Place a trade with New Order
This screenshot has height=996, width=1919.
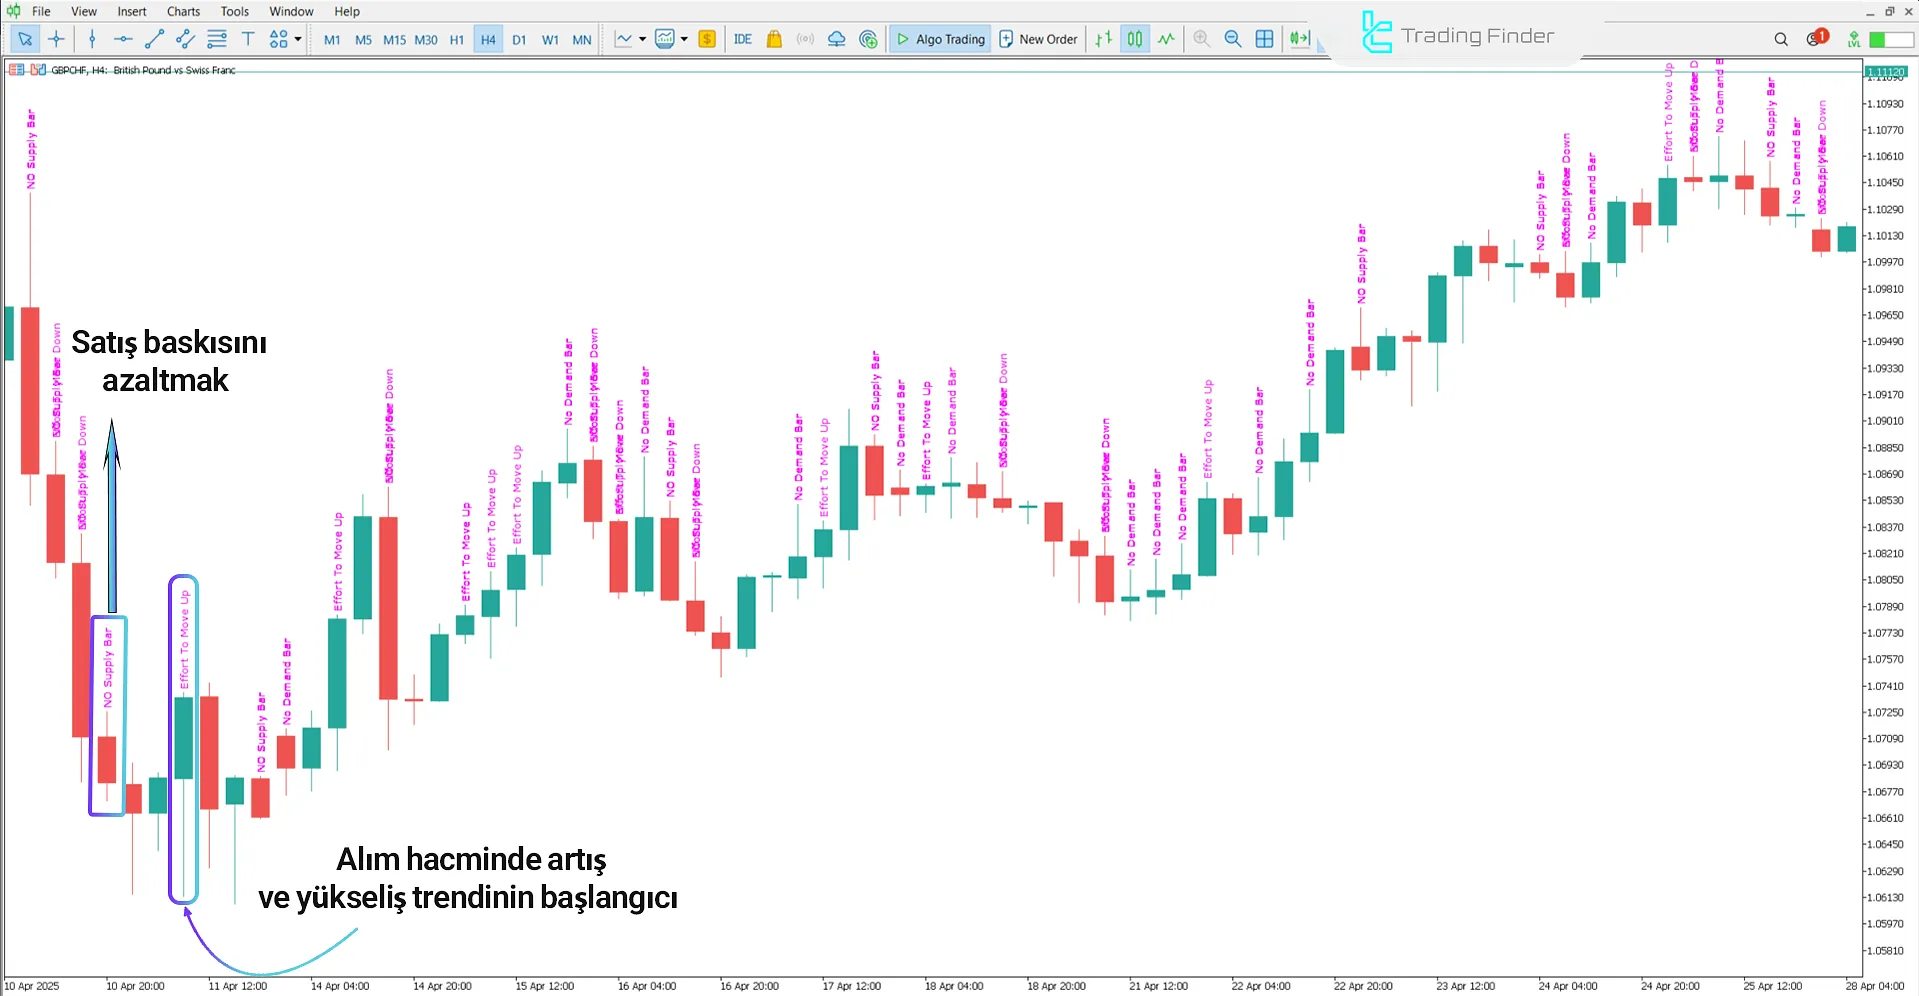tap(1038, 39)
